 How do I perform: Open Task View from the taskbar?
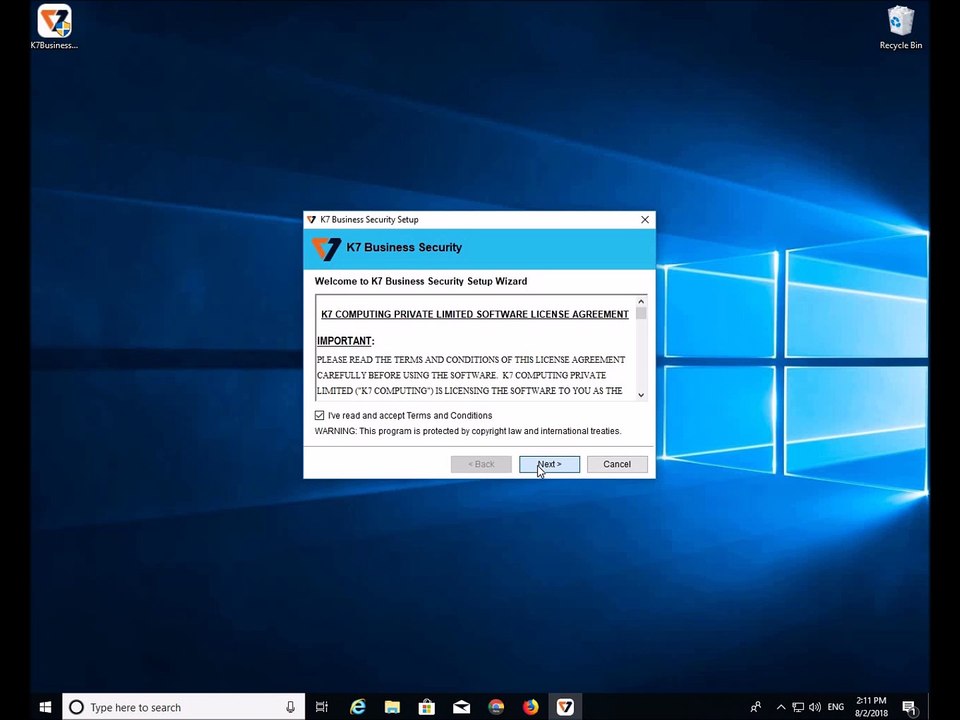point(321,707)
